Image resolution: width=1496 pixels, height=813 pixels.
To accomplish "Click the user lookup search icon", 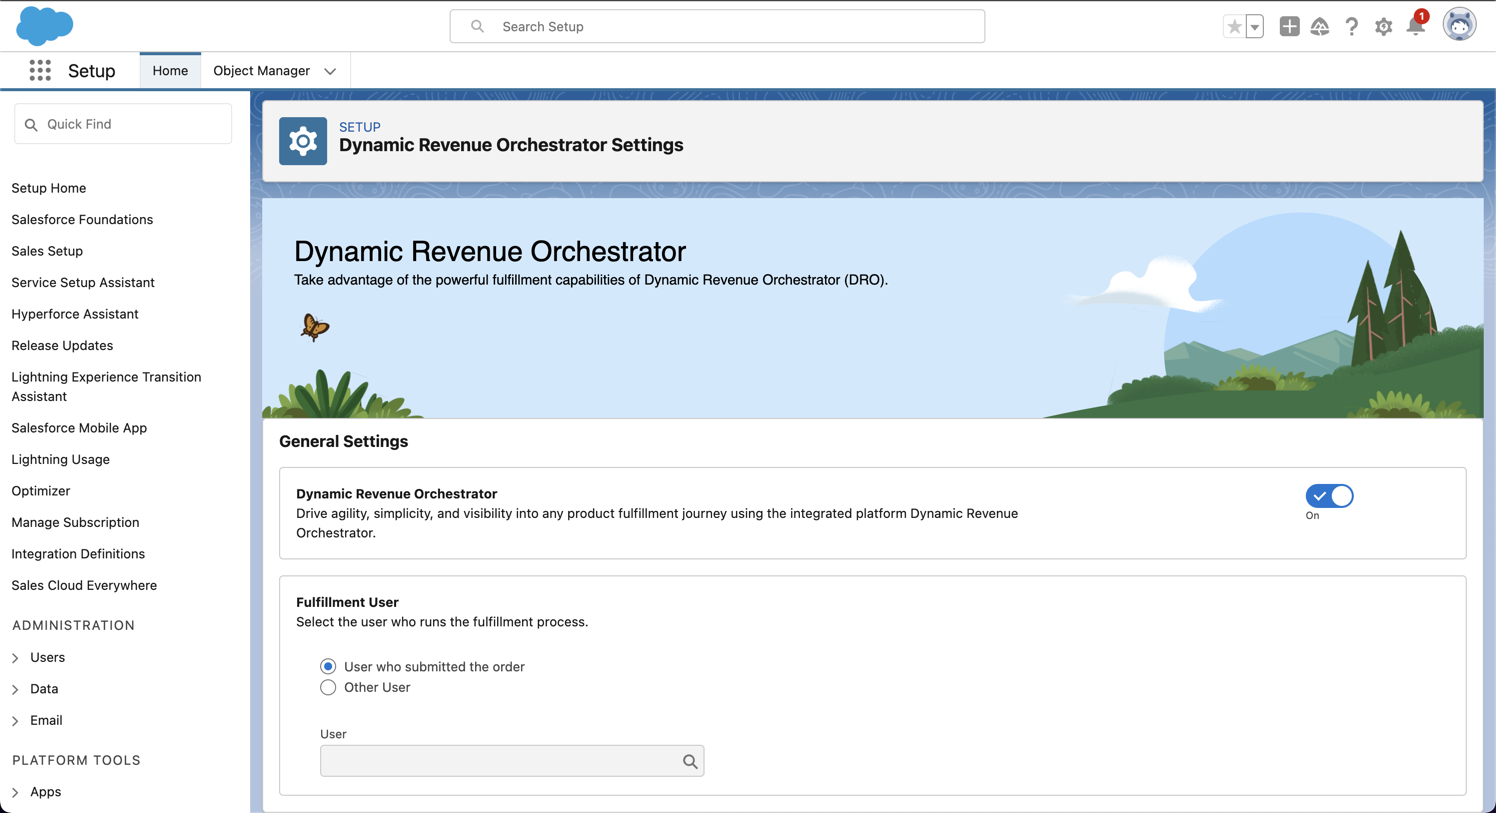I will tap(690, 761).
